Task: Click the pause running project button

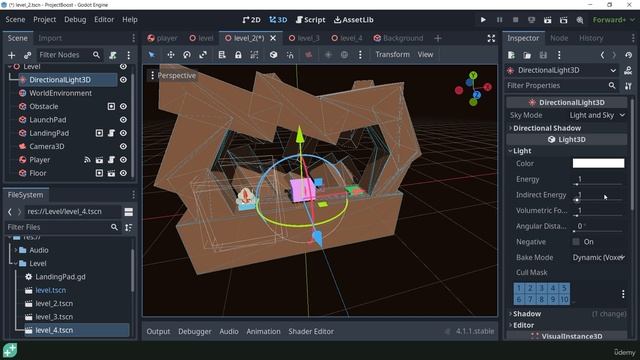Action: point(499,20)
